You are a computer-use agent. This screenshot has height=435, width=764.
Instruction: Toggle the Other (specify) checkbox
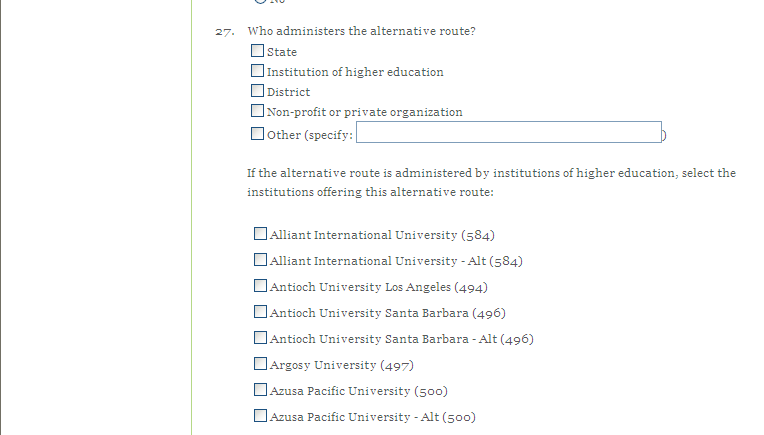(258, 133)
